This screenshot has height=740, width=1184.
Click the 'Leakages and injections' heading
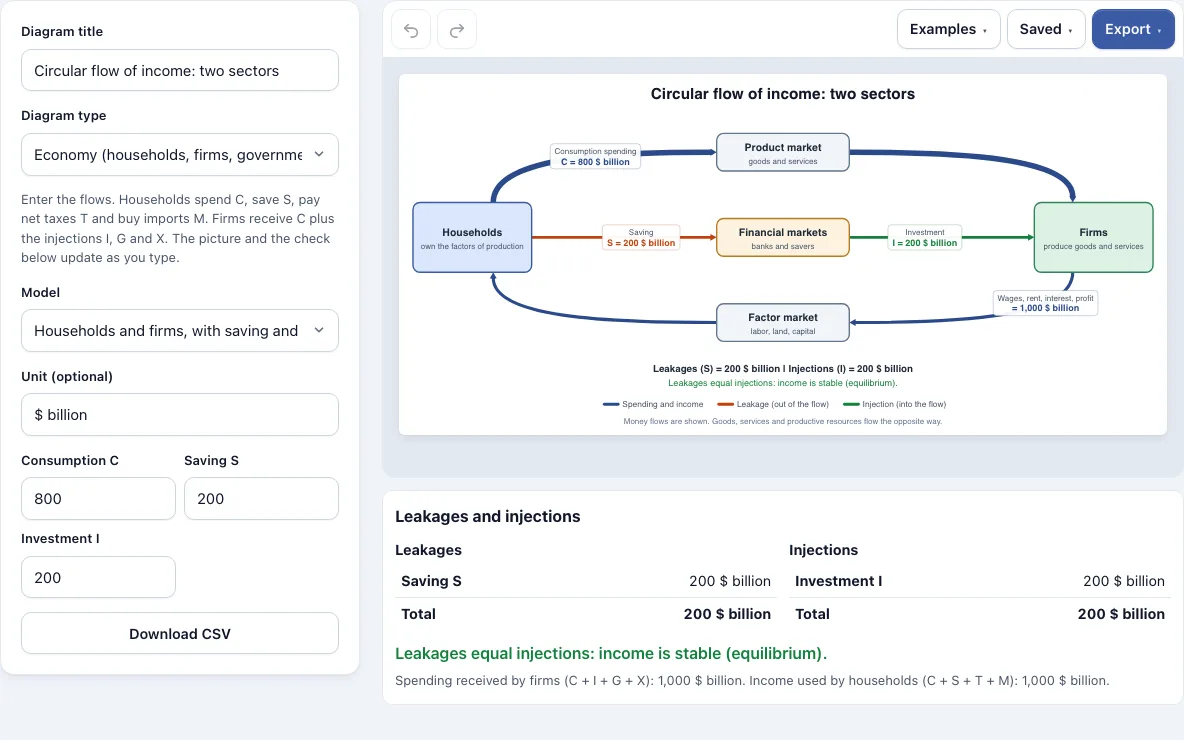coord(488,516)
